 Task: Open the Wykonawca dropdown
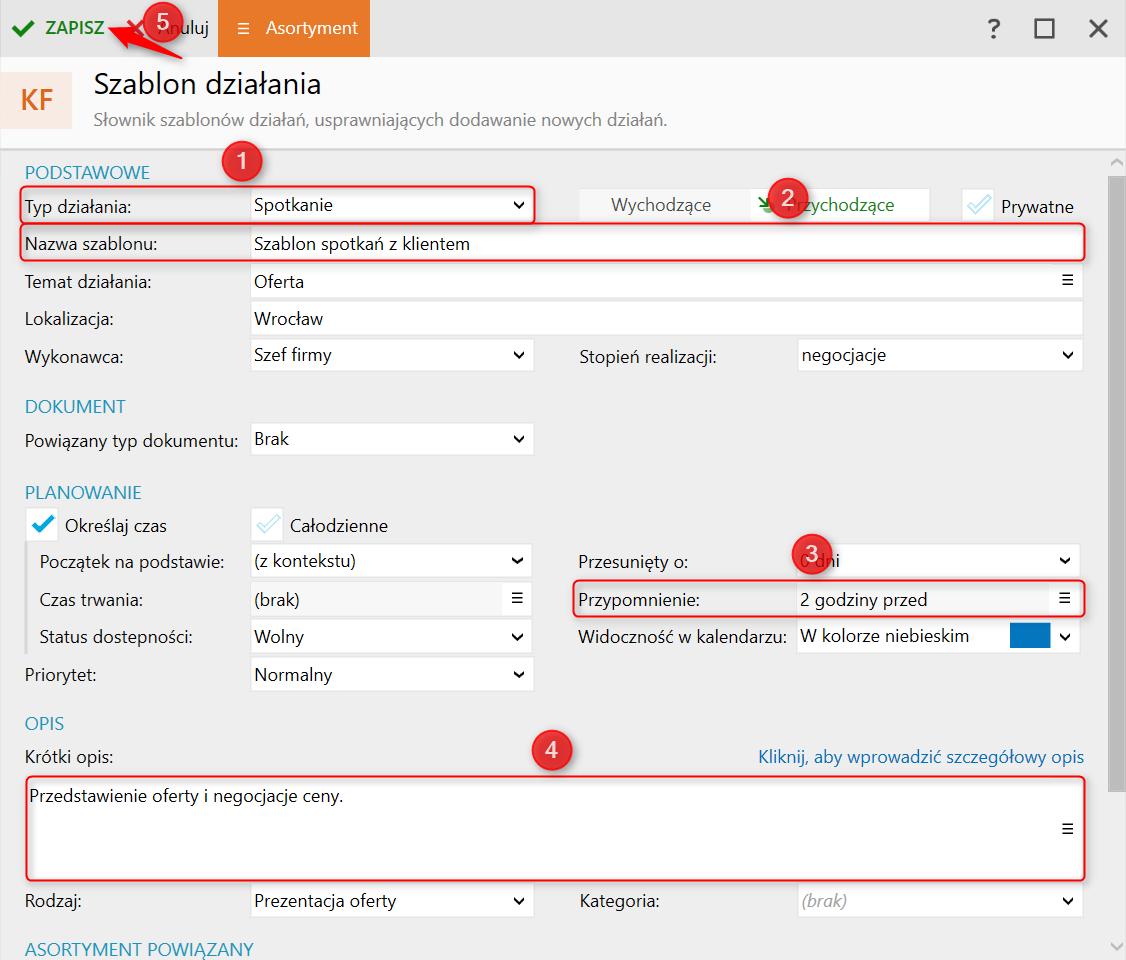pyautogui.click(x=392, y=355)
